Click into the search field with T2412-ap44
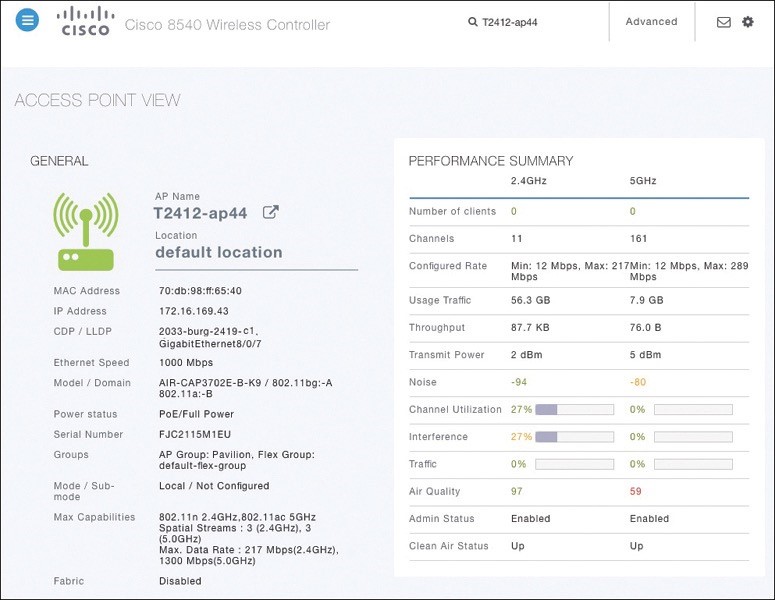Viewport: 775px width, 600px height. coord(510,22)
